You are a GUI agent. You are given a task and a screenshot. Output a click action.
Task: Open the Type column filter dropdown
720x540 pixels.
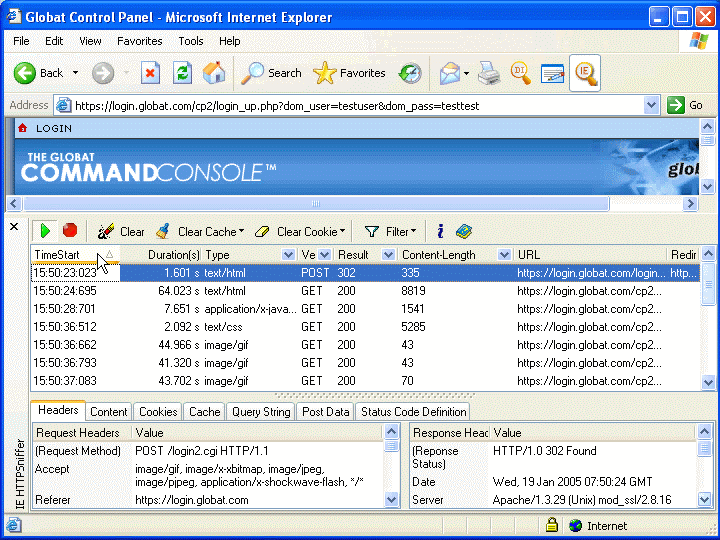pos(288,255)
